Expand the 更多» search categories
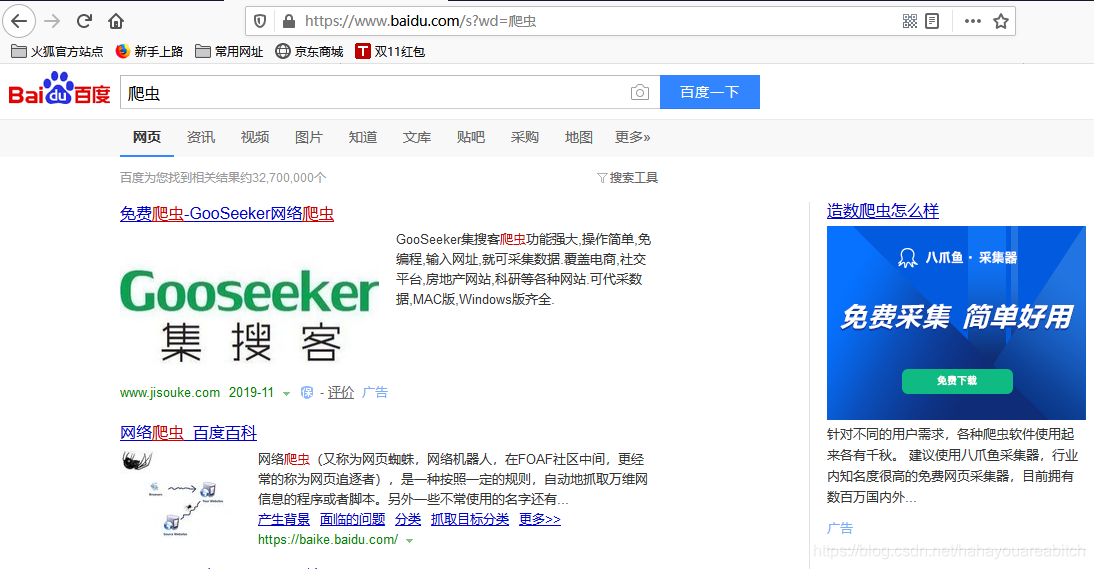Image resolution: width=1094 pixels, height=569 pixels. click(x=632, y=137)
